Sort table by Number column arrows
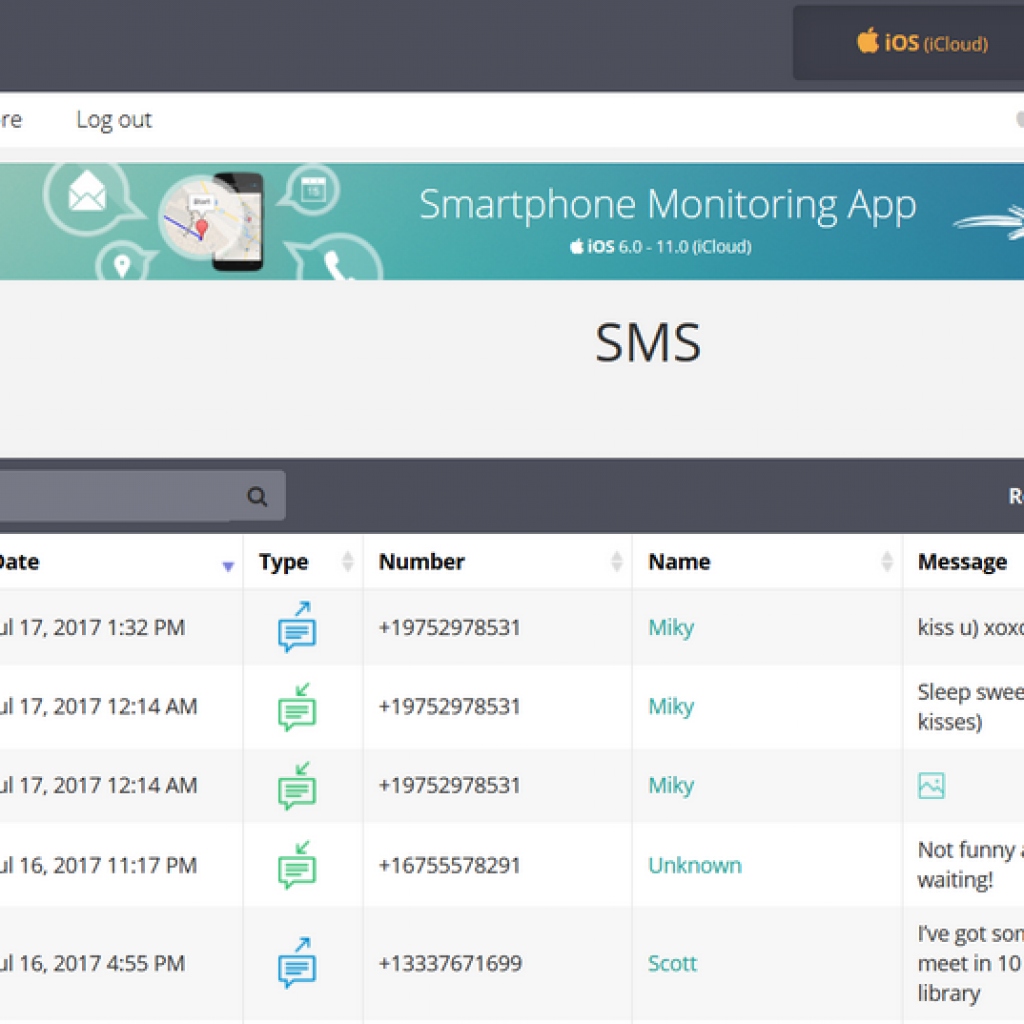This screenshot has height=1024, width=1024. (616, 562)
